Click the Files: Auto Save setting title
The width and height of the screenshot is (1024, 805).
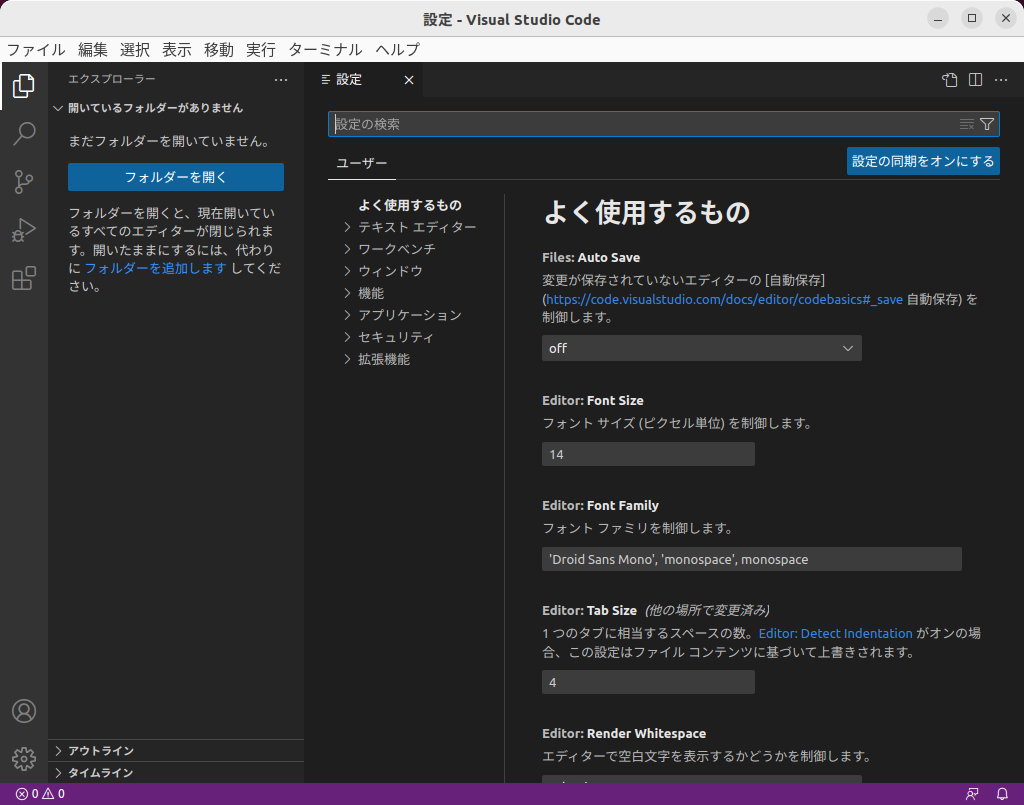tap(591, 258)
